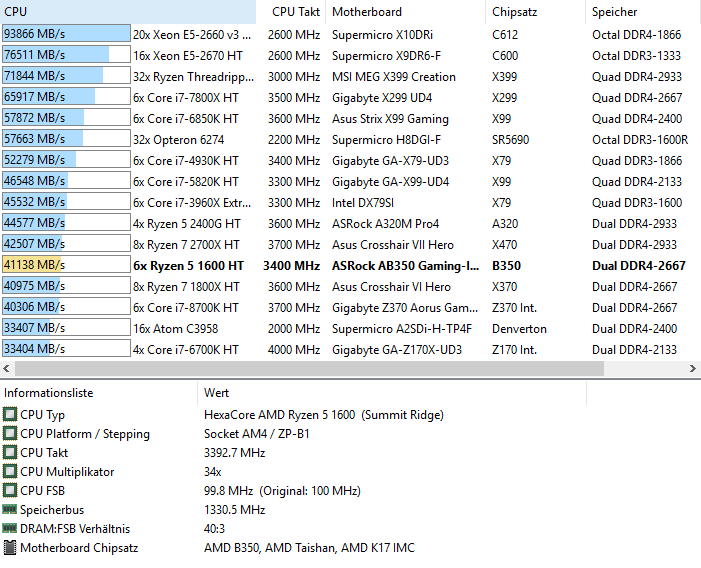Click the 57663 MB/s score value
The width and height of the screenshot is (701, 568).
click(x=34, y=139)
